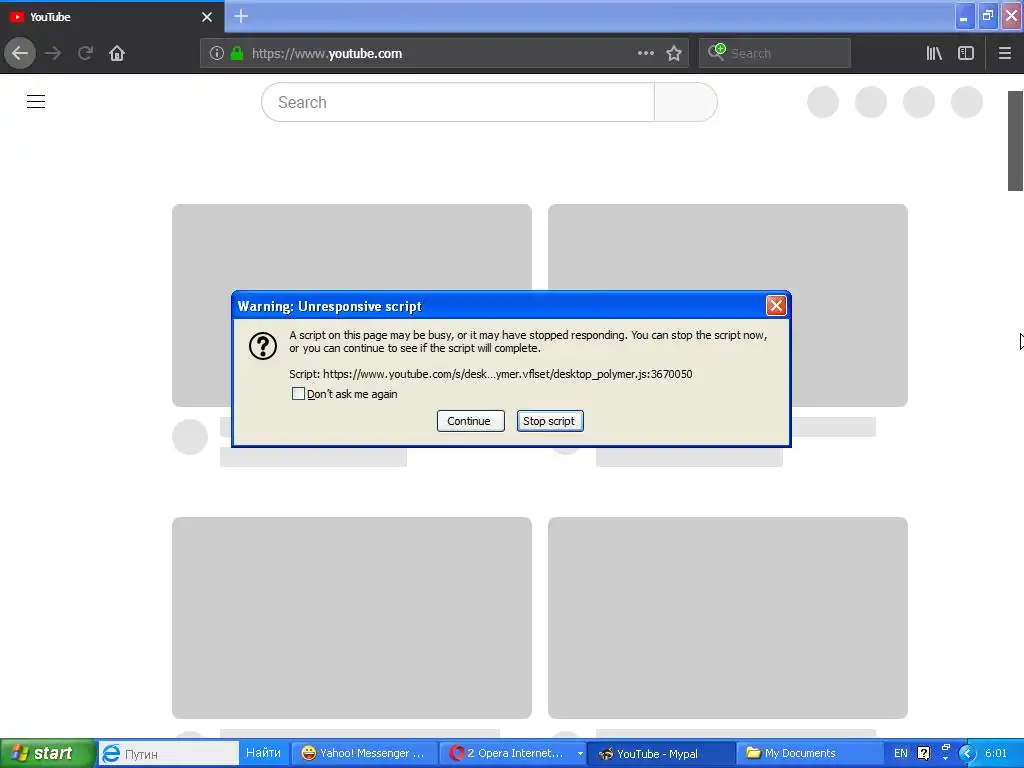Viewport: 1024px width, 768px height.
Task: Open the Library bookshelf icon
Action: (934, 54)
